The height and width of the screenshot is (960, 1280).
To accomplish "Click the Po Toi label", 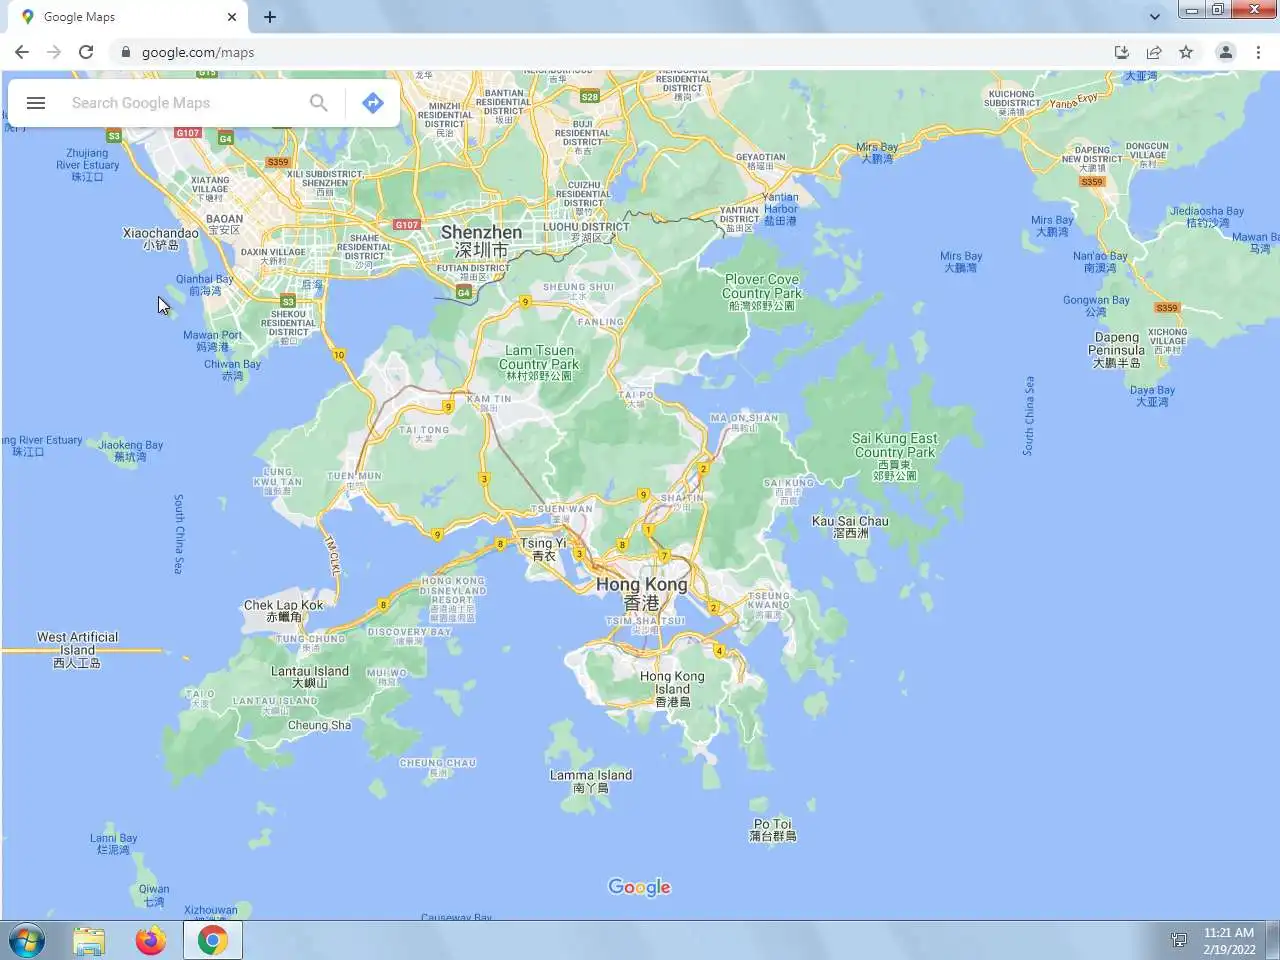I will [773, 830].
